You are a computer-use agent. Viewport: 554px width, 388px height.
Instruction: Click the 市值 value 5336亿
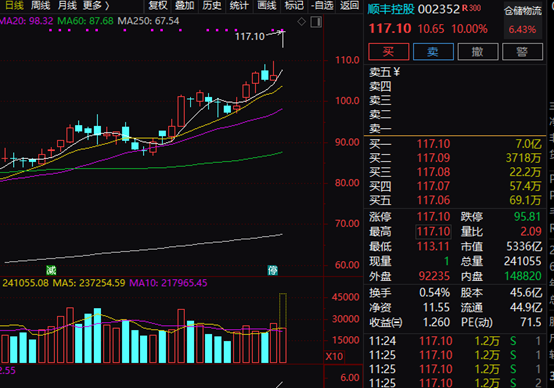point(524,246)
